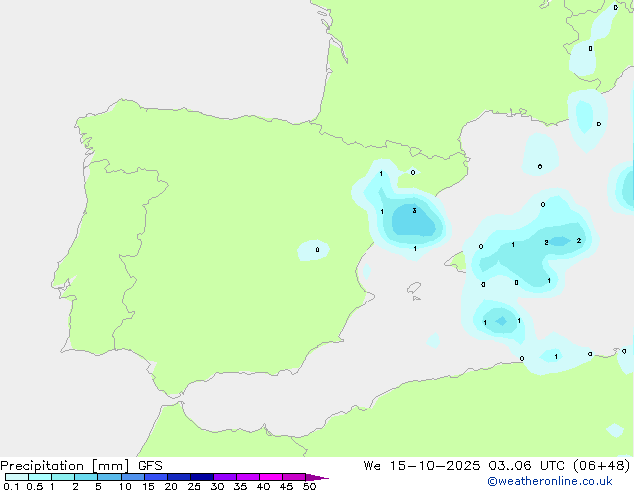Select legend swatch between 35 and 40
Viewport: 634px width, 490px height.
click(x=248, y=477)
